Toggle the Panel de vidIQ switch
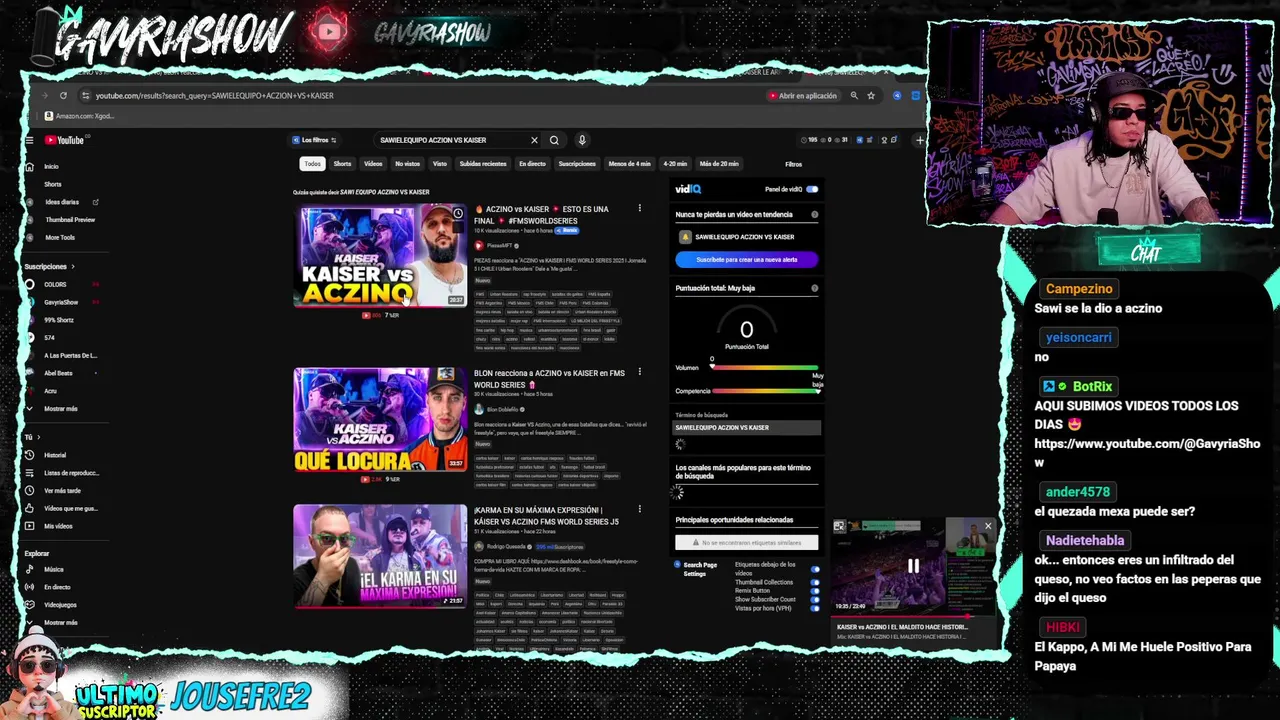 812,189
